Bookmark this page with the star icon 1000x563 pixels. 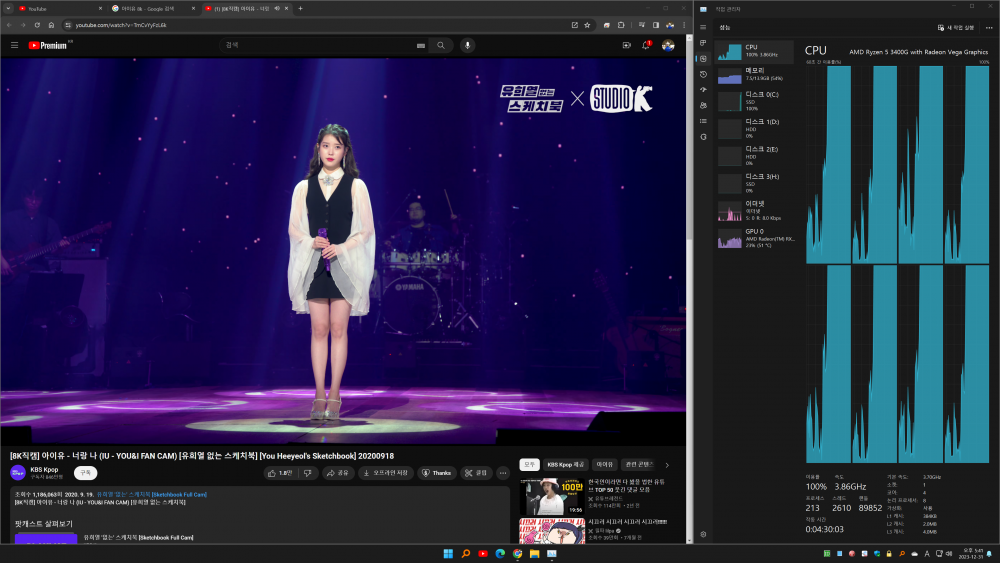coord(588,25)
